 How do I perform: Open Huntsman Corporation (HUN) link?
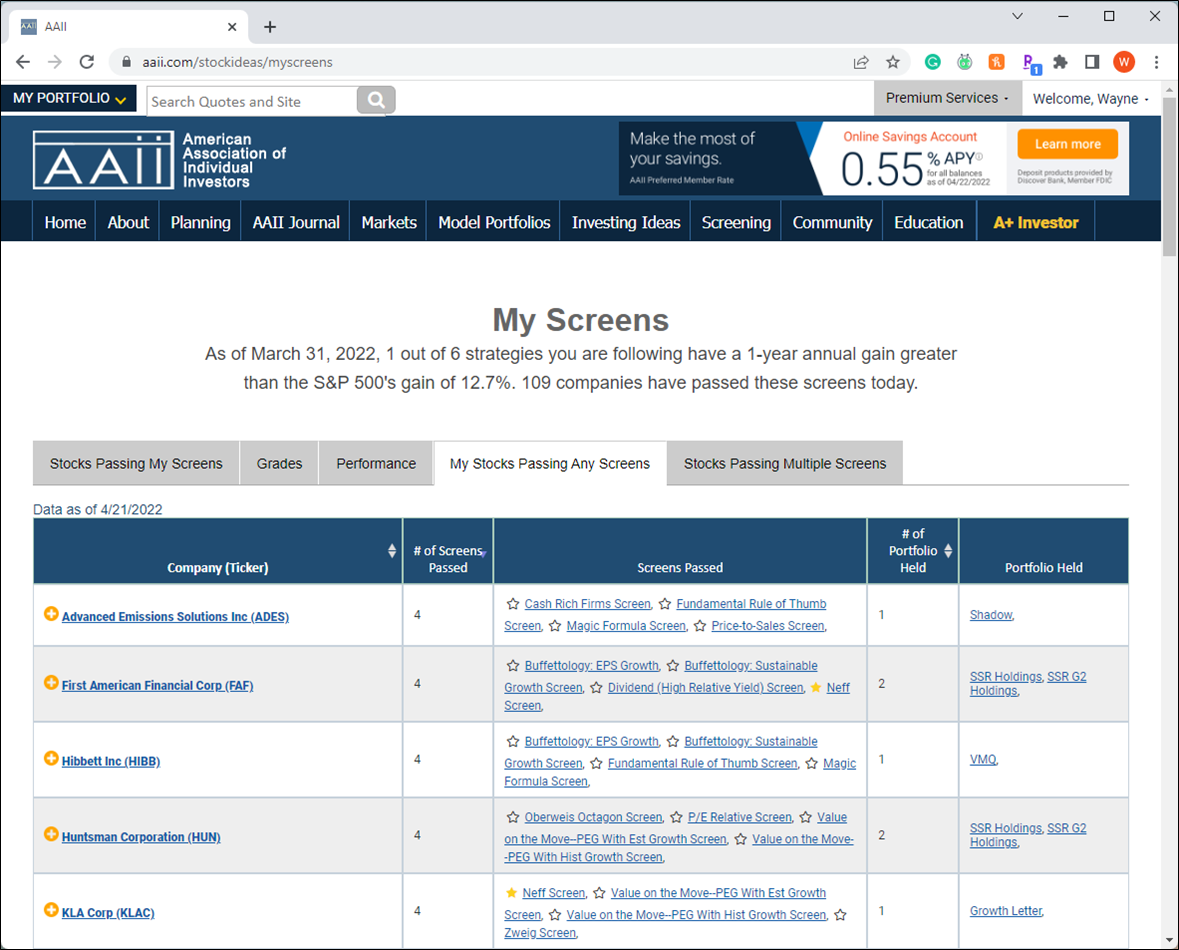pos(141,837)
